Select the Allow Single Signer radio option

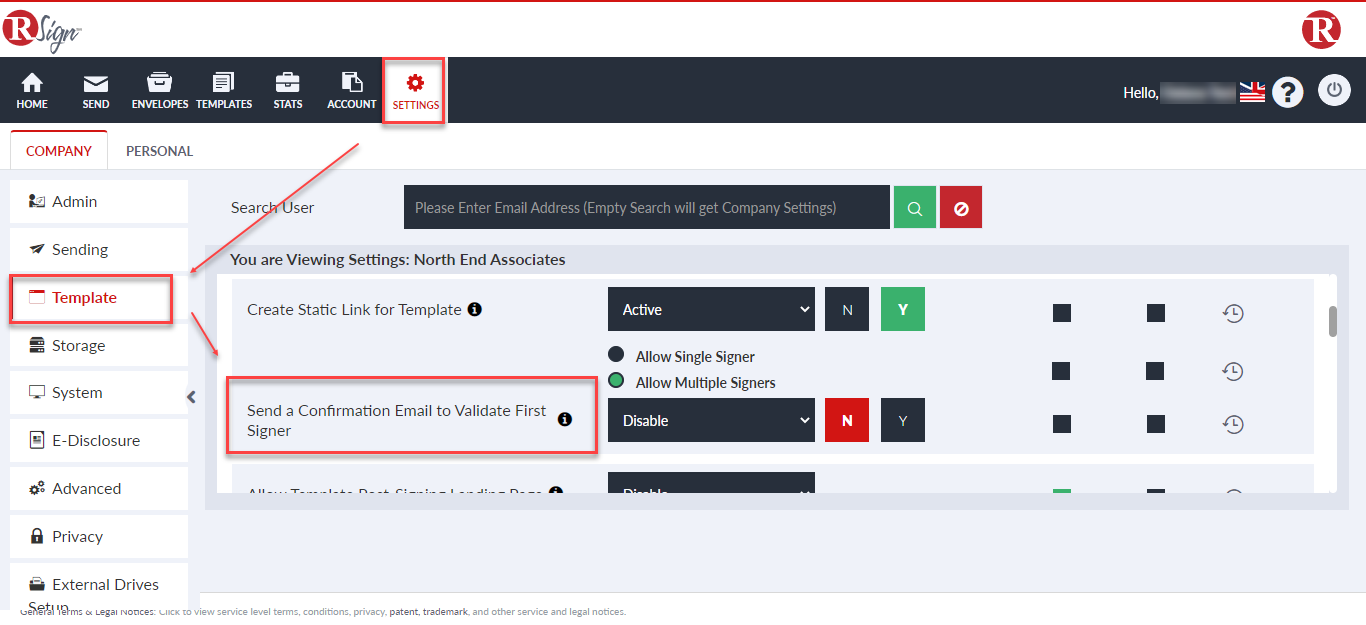pos(616,355)
